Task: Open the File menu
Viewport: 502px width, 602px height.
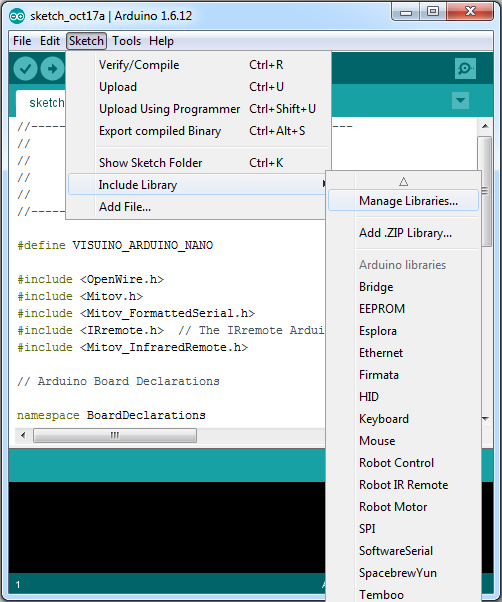Action: [x=22, y=41]
